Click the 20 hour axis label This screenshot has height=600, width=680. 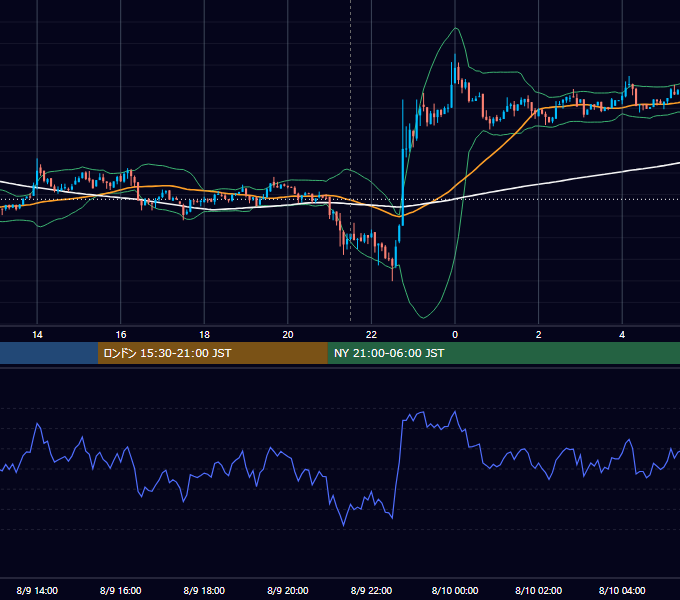point(288,335)
